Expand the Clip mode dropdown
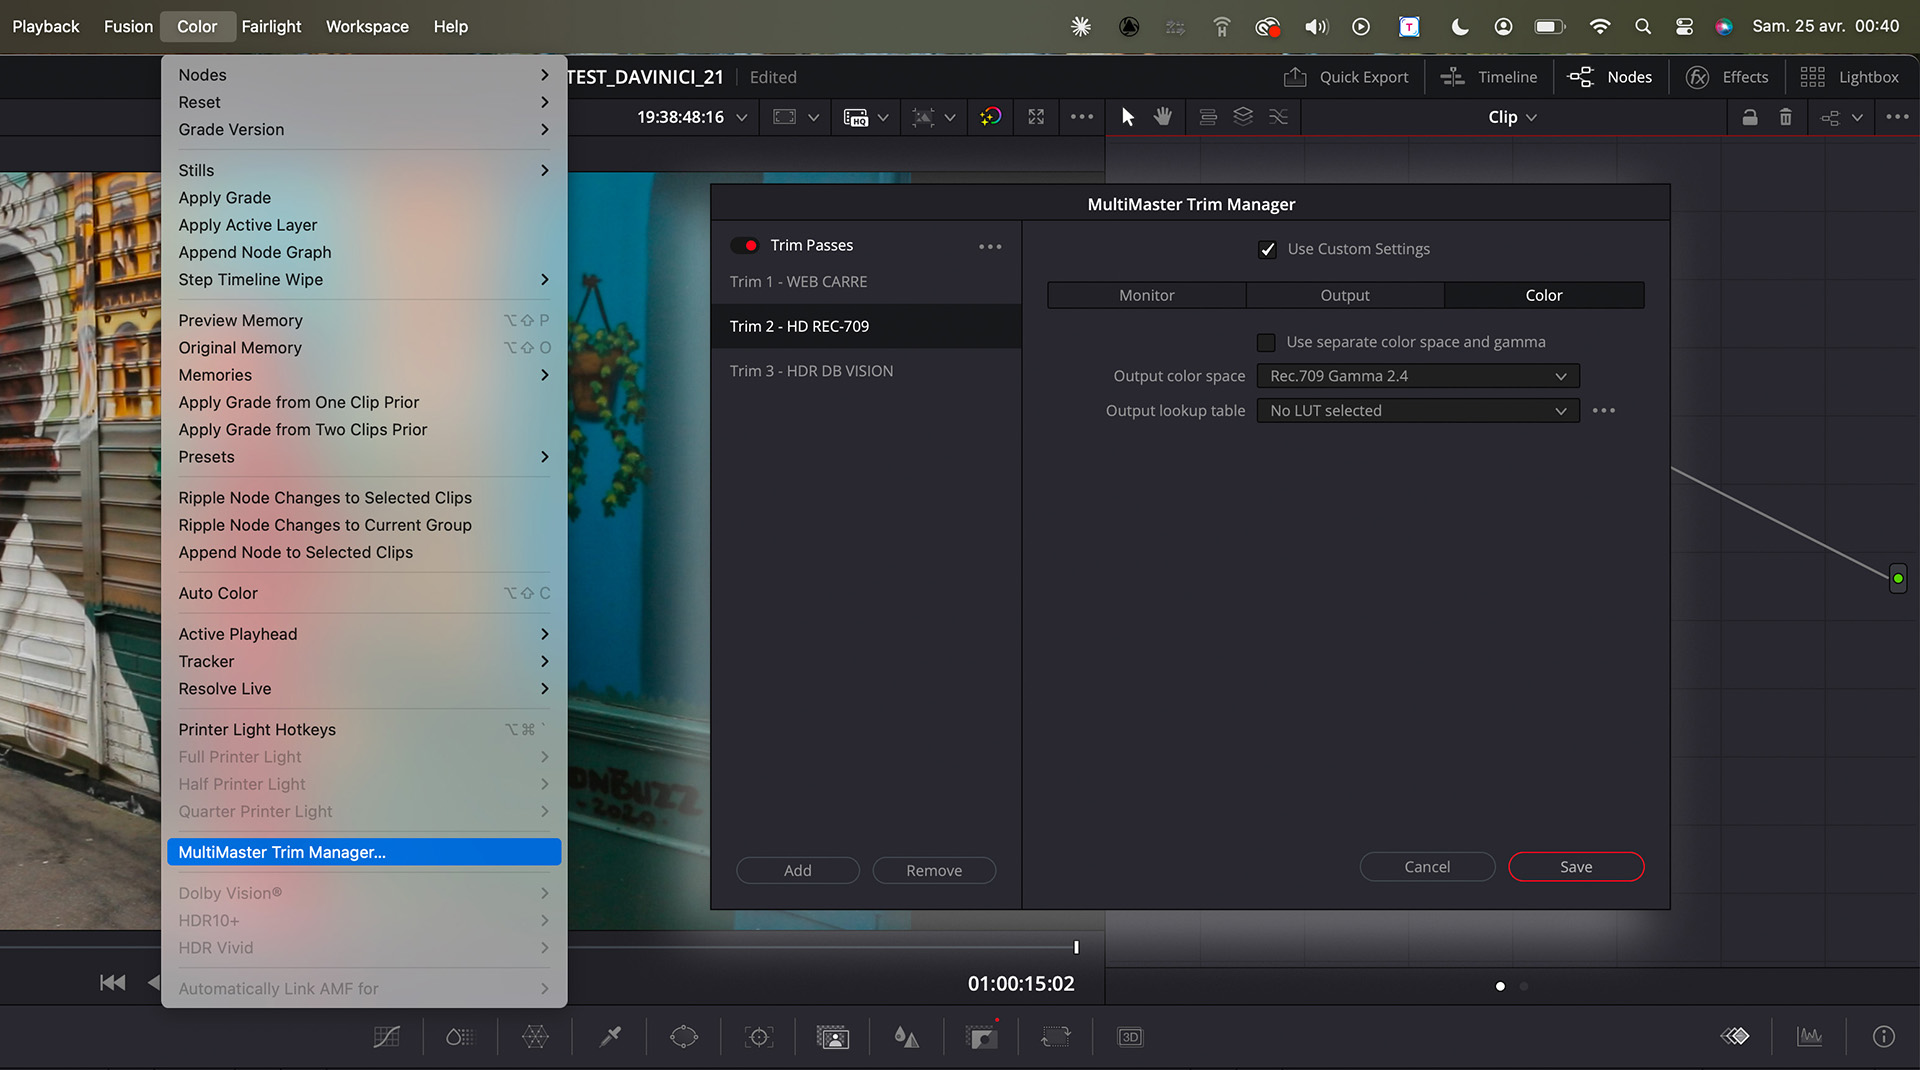The height and width of the screenshot is (1070, 1920). [1512, 117]
